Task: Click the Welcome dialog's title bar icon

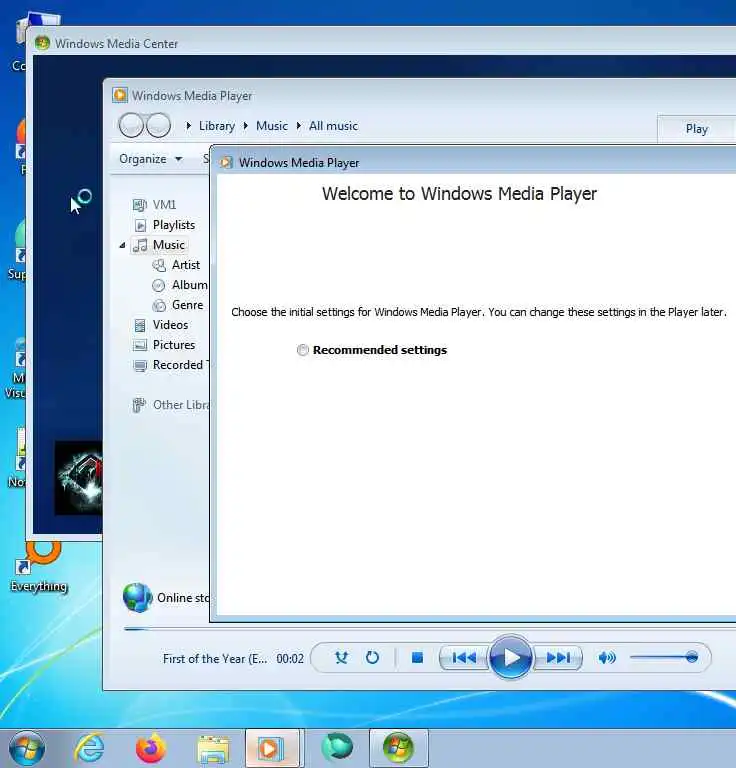Action: pyautogui.click(x=226, y=162)
